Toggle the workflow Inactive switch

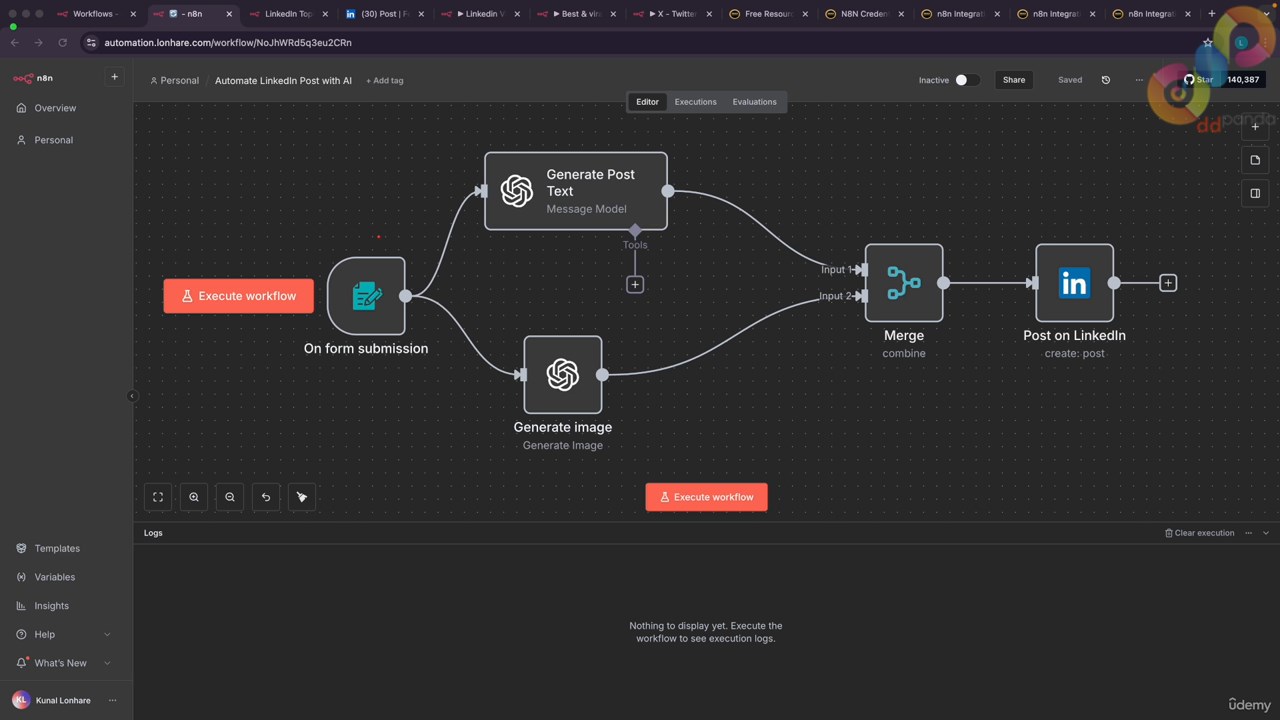pyautogui.click(x=967, y=80)
